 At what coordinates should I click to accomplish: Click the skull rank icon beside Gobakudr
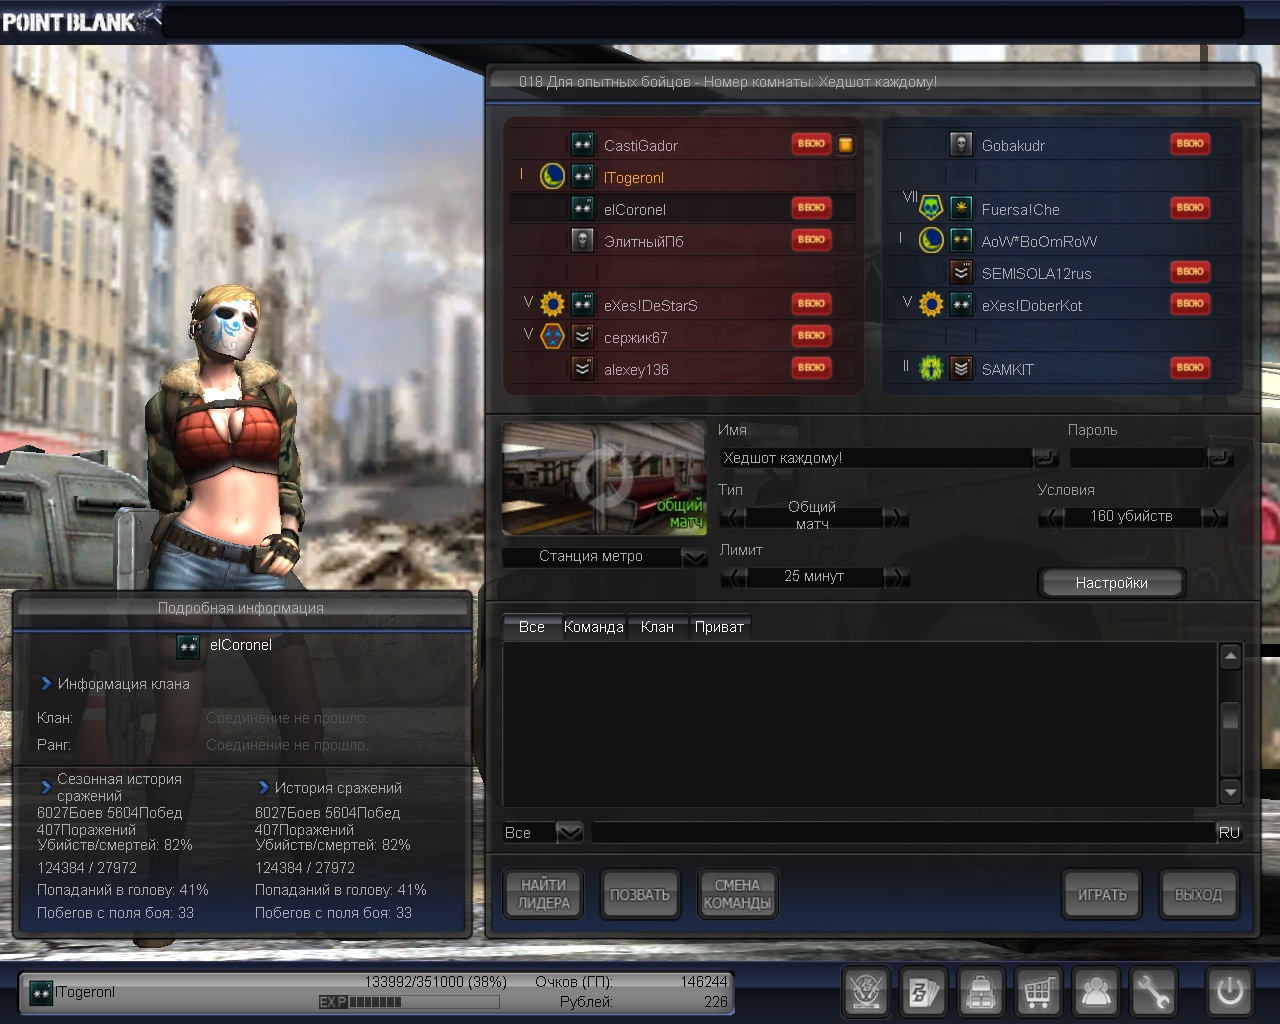point(961,144)
